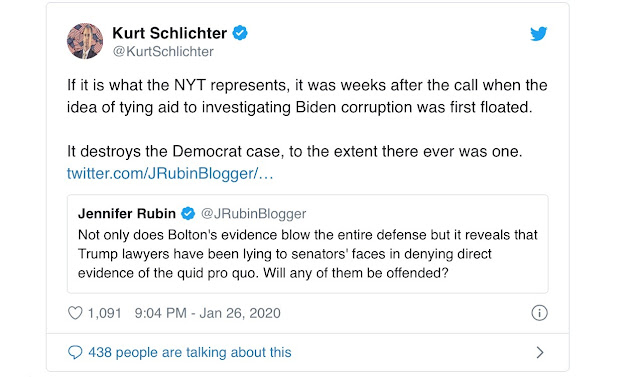The height and width of the screenshot is (377, 640).
Task: Click the 1,091 likes count
Action: (104, 313)
